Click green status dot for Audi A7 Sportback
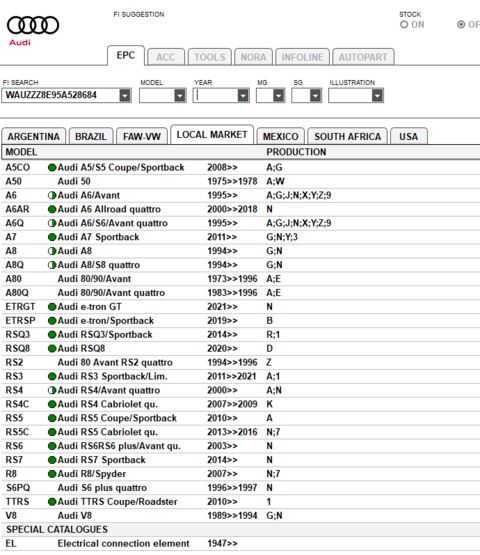Screen dimensions: 480x555 [x=52, y=237]
